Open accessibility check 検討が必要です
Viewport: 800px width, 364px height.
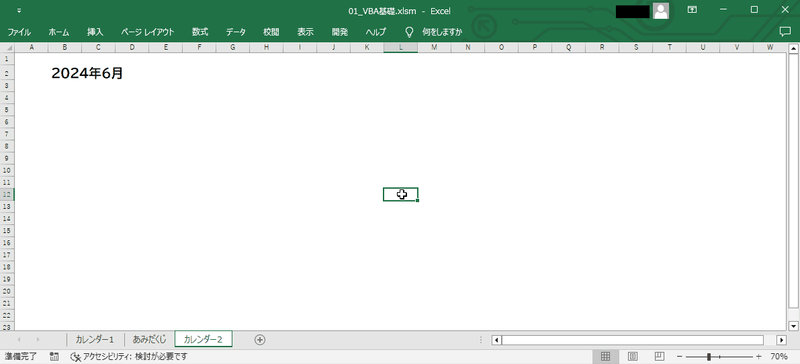pyautogui.click(x=129, y=356)
